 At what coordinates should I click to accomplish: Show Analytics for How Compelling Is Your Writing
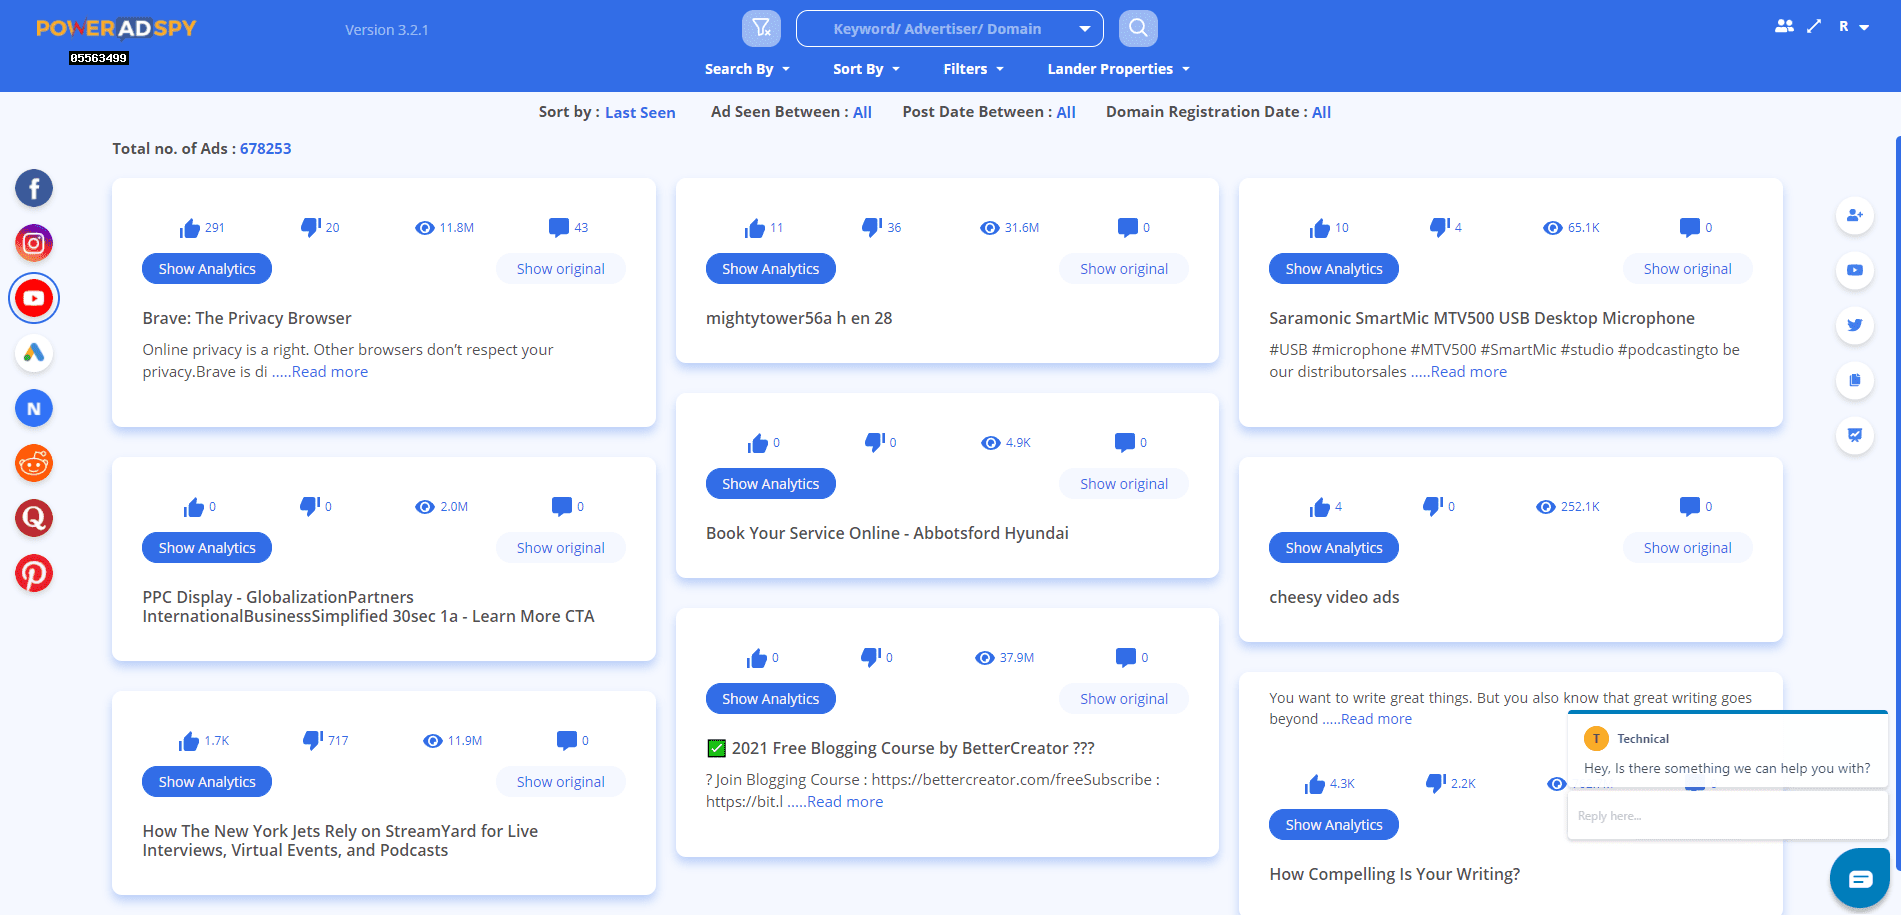click(1334, 825)
